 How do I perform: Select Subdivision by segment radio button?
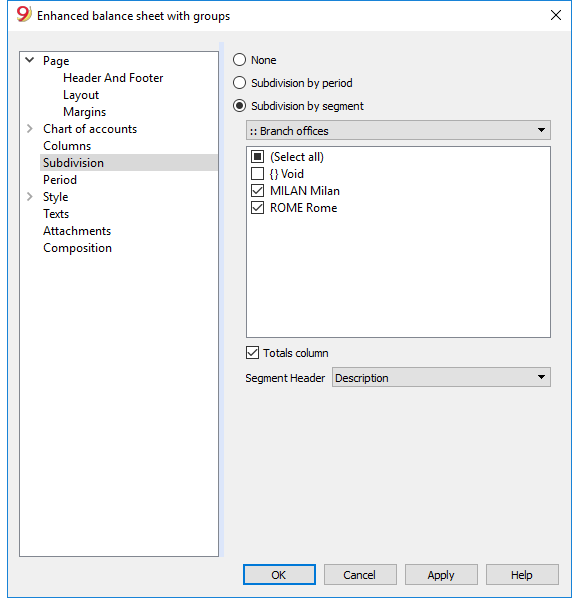coord(240,106)
